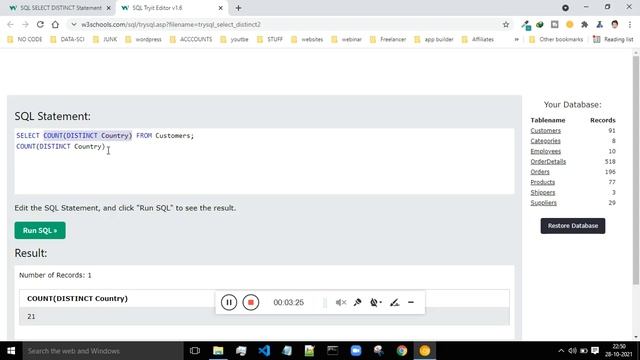Image resolution: width=640 pixels, height=360 pixels.
Task: Click inside the SQL statement editor
Action: pyautogui.click(x=264, y=162)
